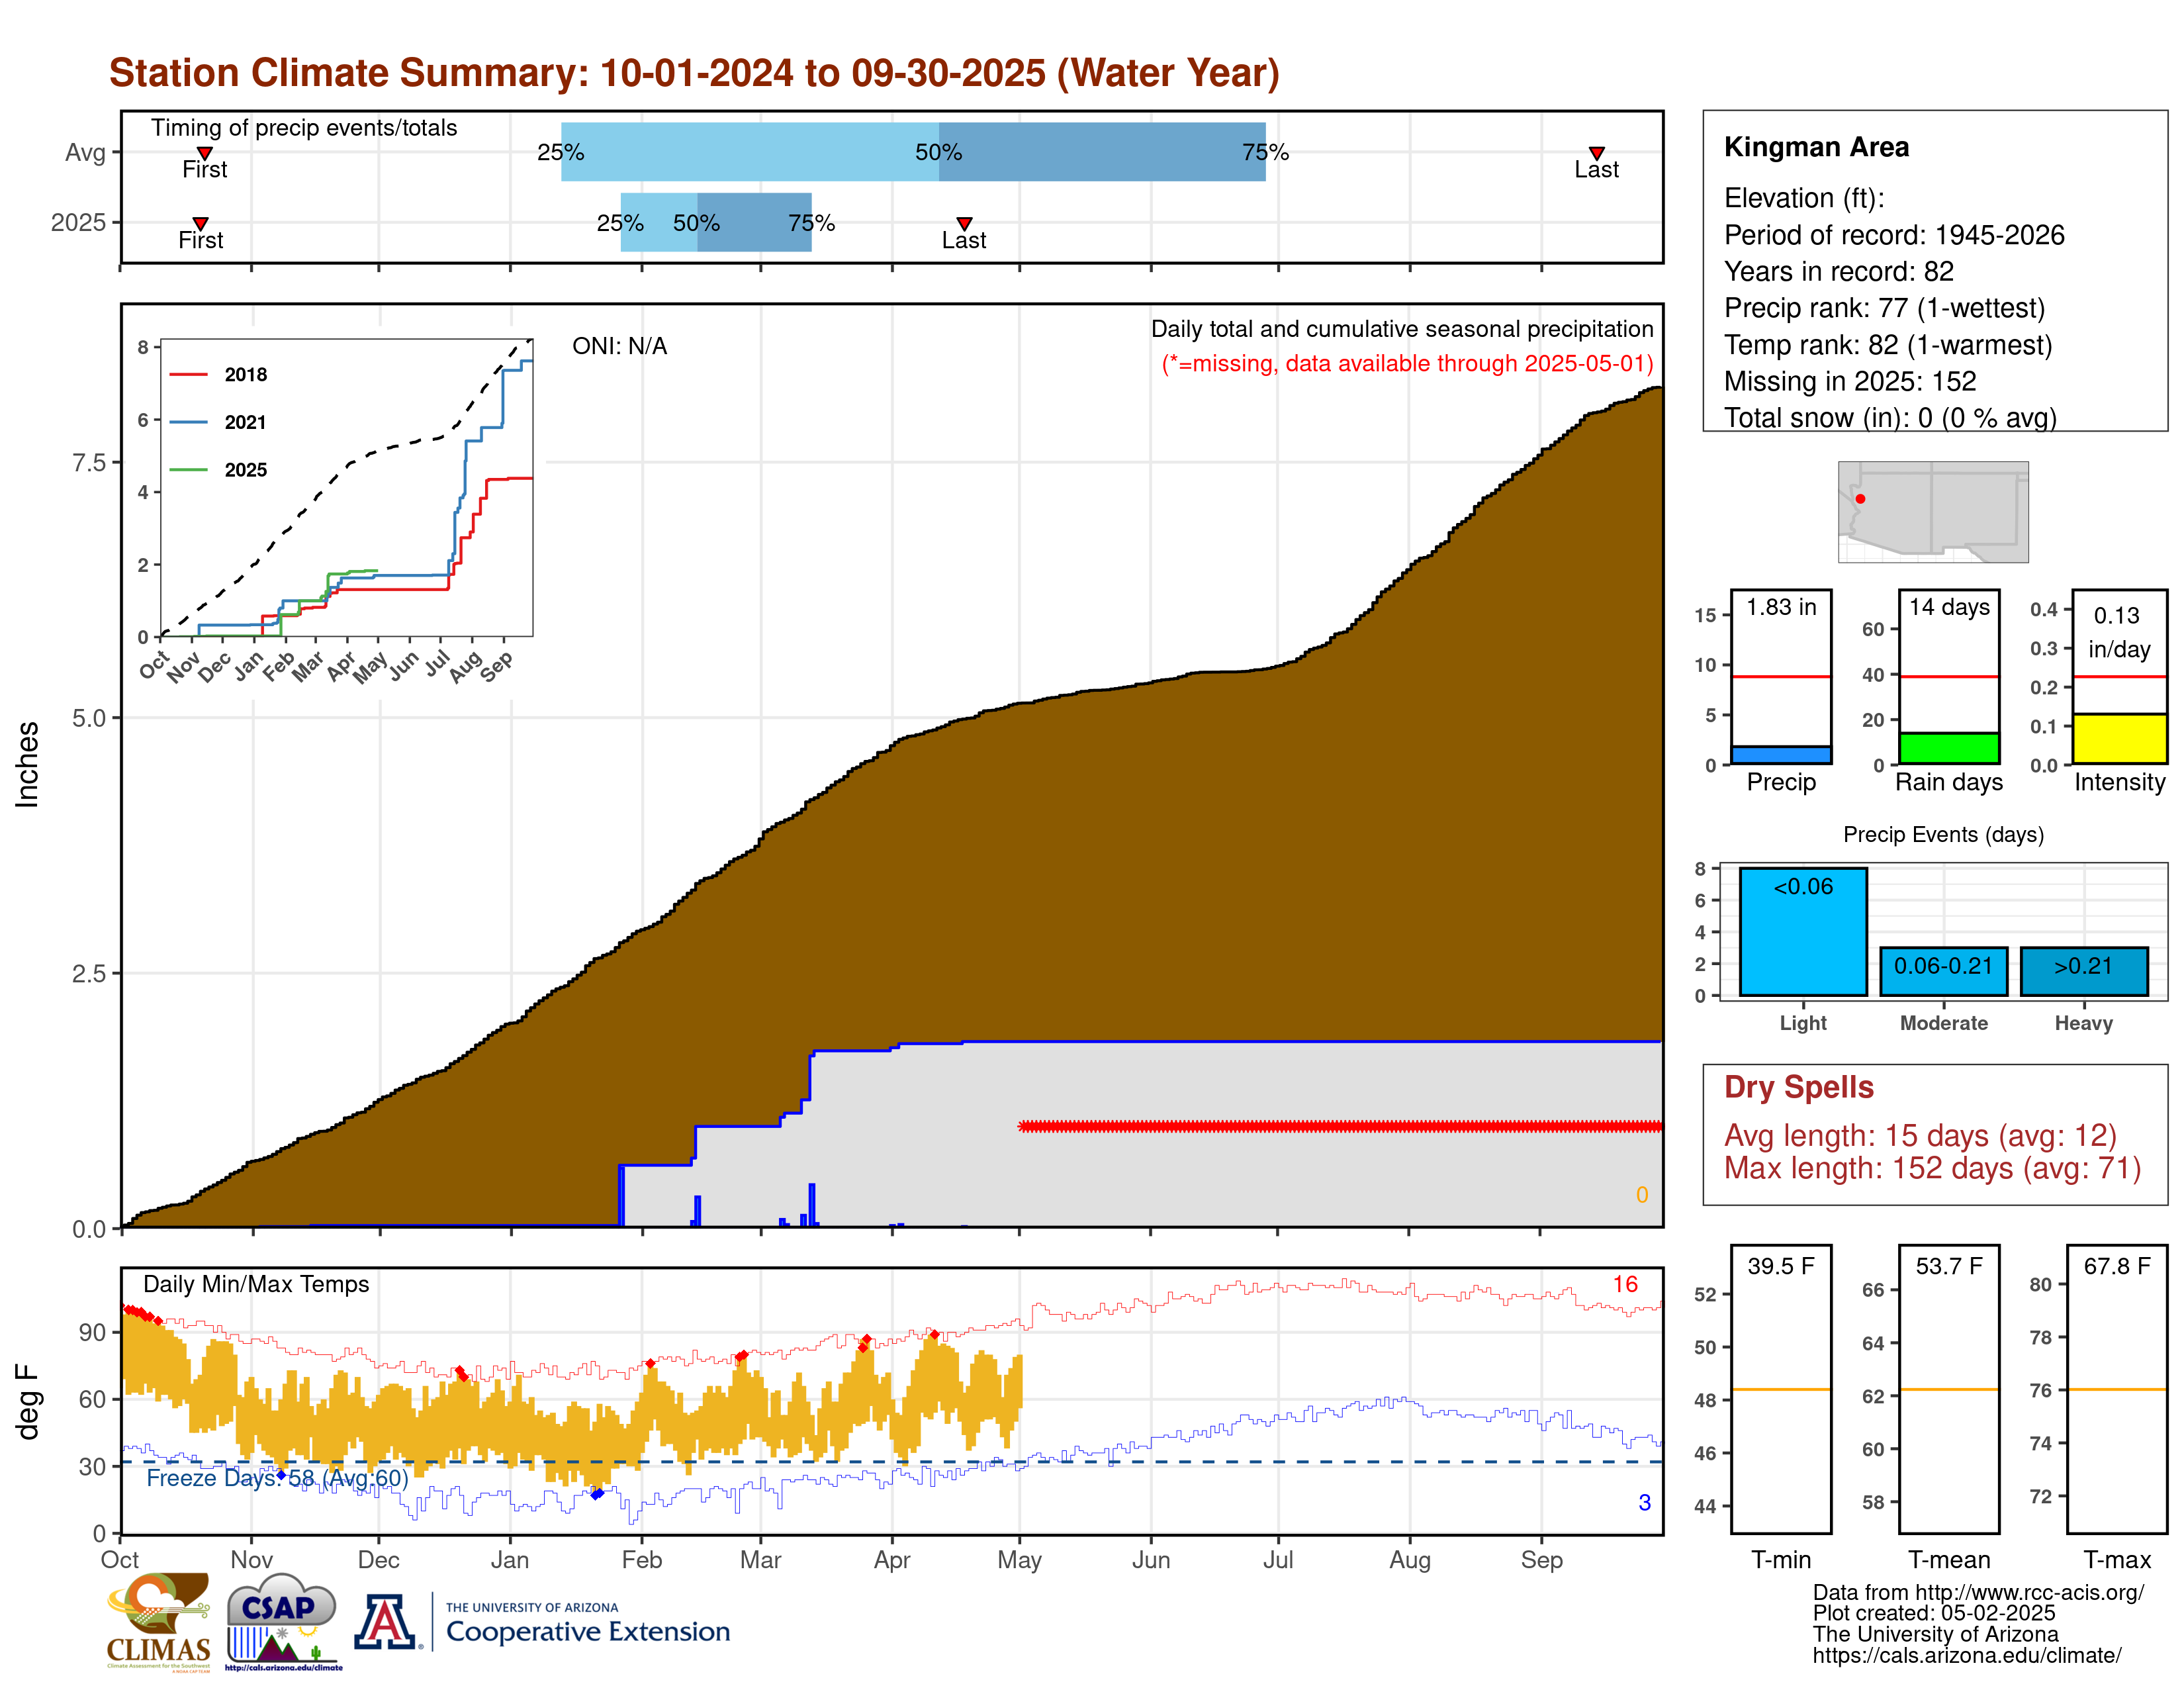This screenshot has height=1688, width=2184.
Task: Click the 'ONI: N/A' label
Action: pyautogui.click(x=619, y=346)
